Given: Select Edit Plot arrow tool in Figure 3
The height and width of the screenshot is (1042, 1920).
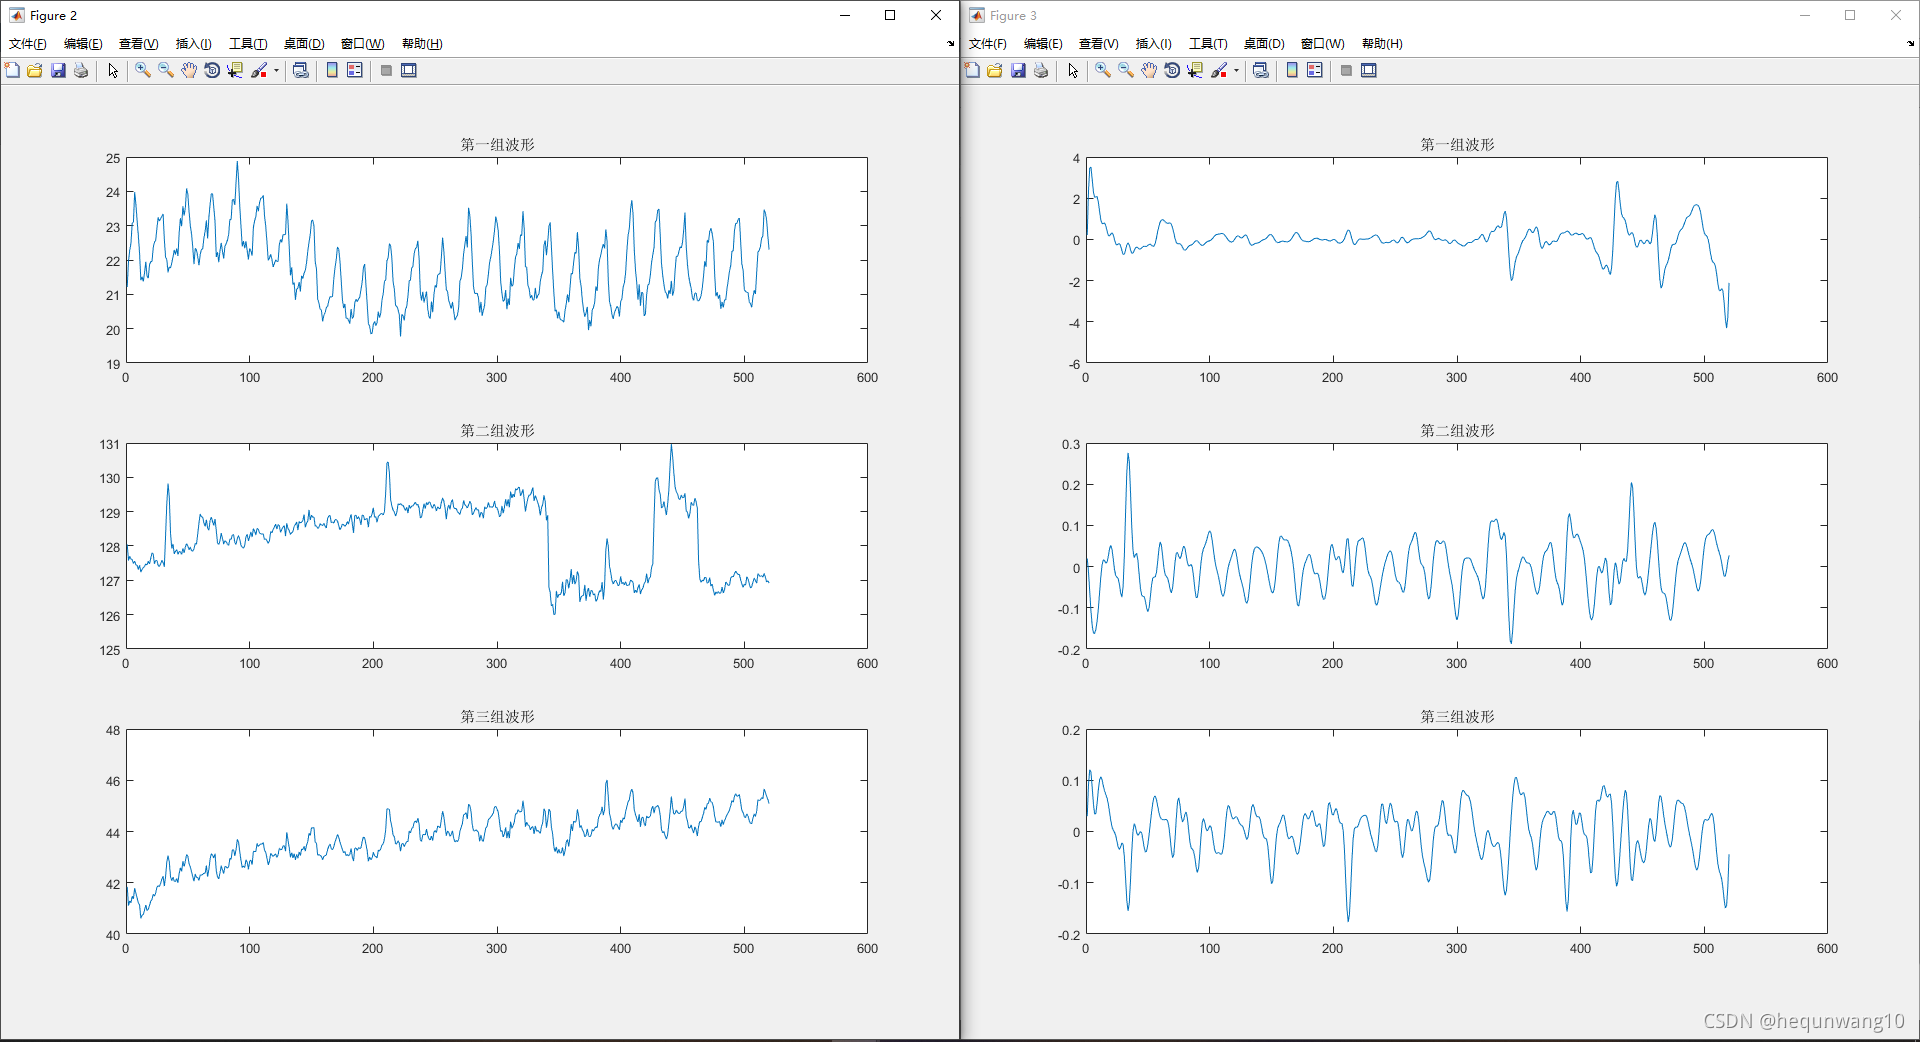Looking at the screenshot, I should coord(1073,70).
